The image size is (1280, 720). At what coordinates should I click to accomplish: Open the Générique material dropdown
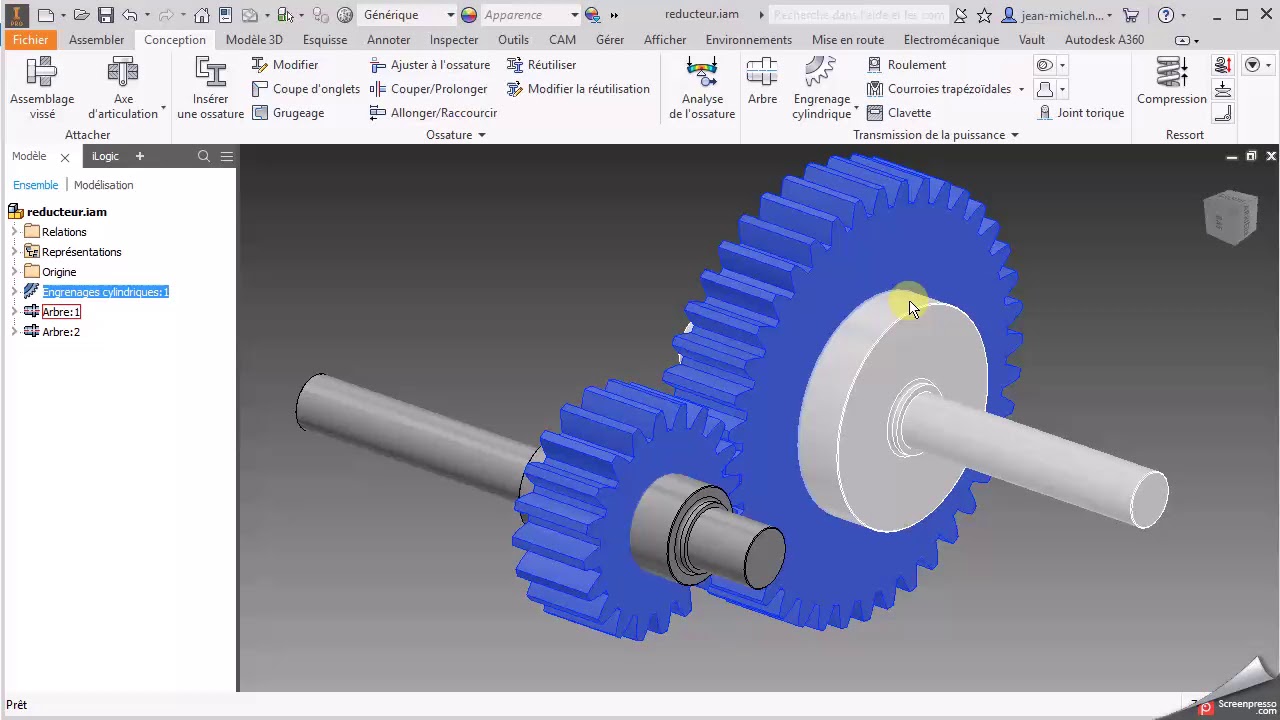[x=407, y=15]
